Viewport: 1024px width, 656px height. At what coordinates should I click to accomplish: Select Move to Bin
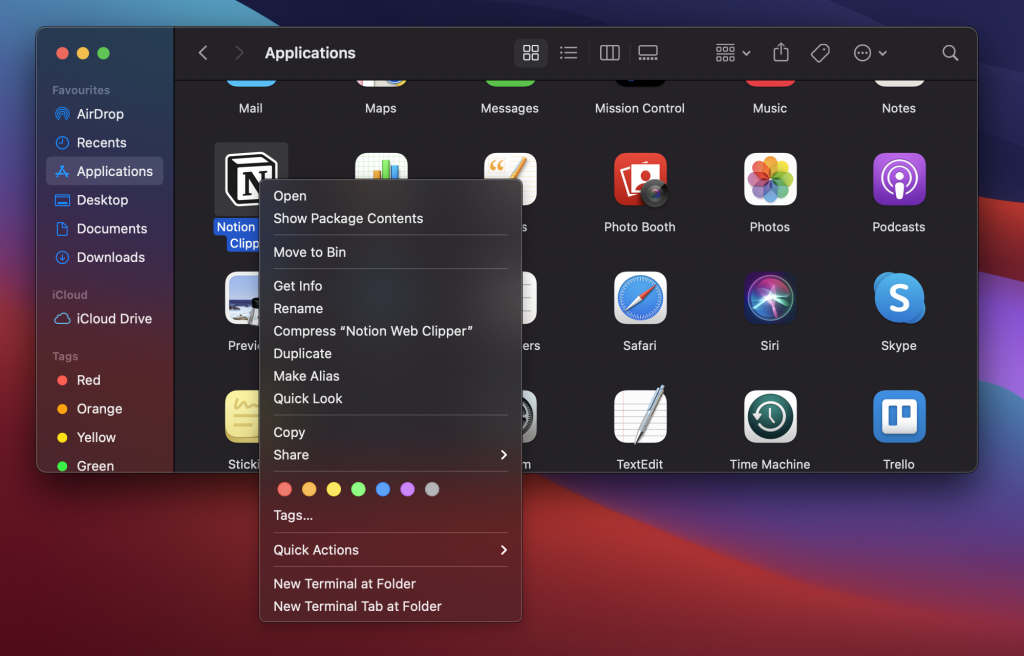pyautogui.click(x=391, y=252)
